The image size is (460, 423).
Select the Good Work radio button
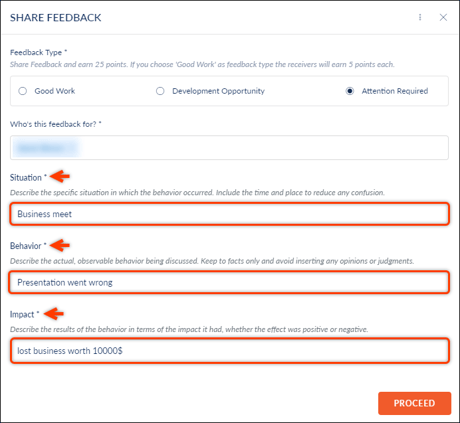23,91
